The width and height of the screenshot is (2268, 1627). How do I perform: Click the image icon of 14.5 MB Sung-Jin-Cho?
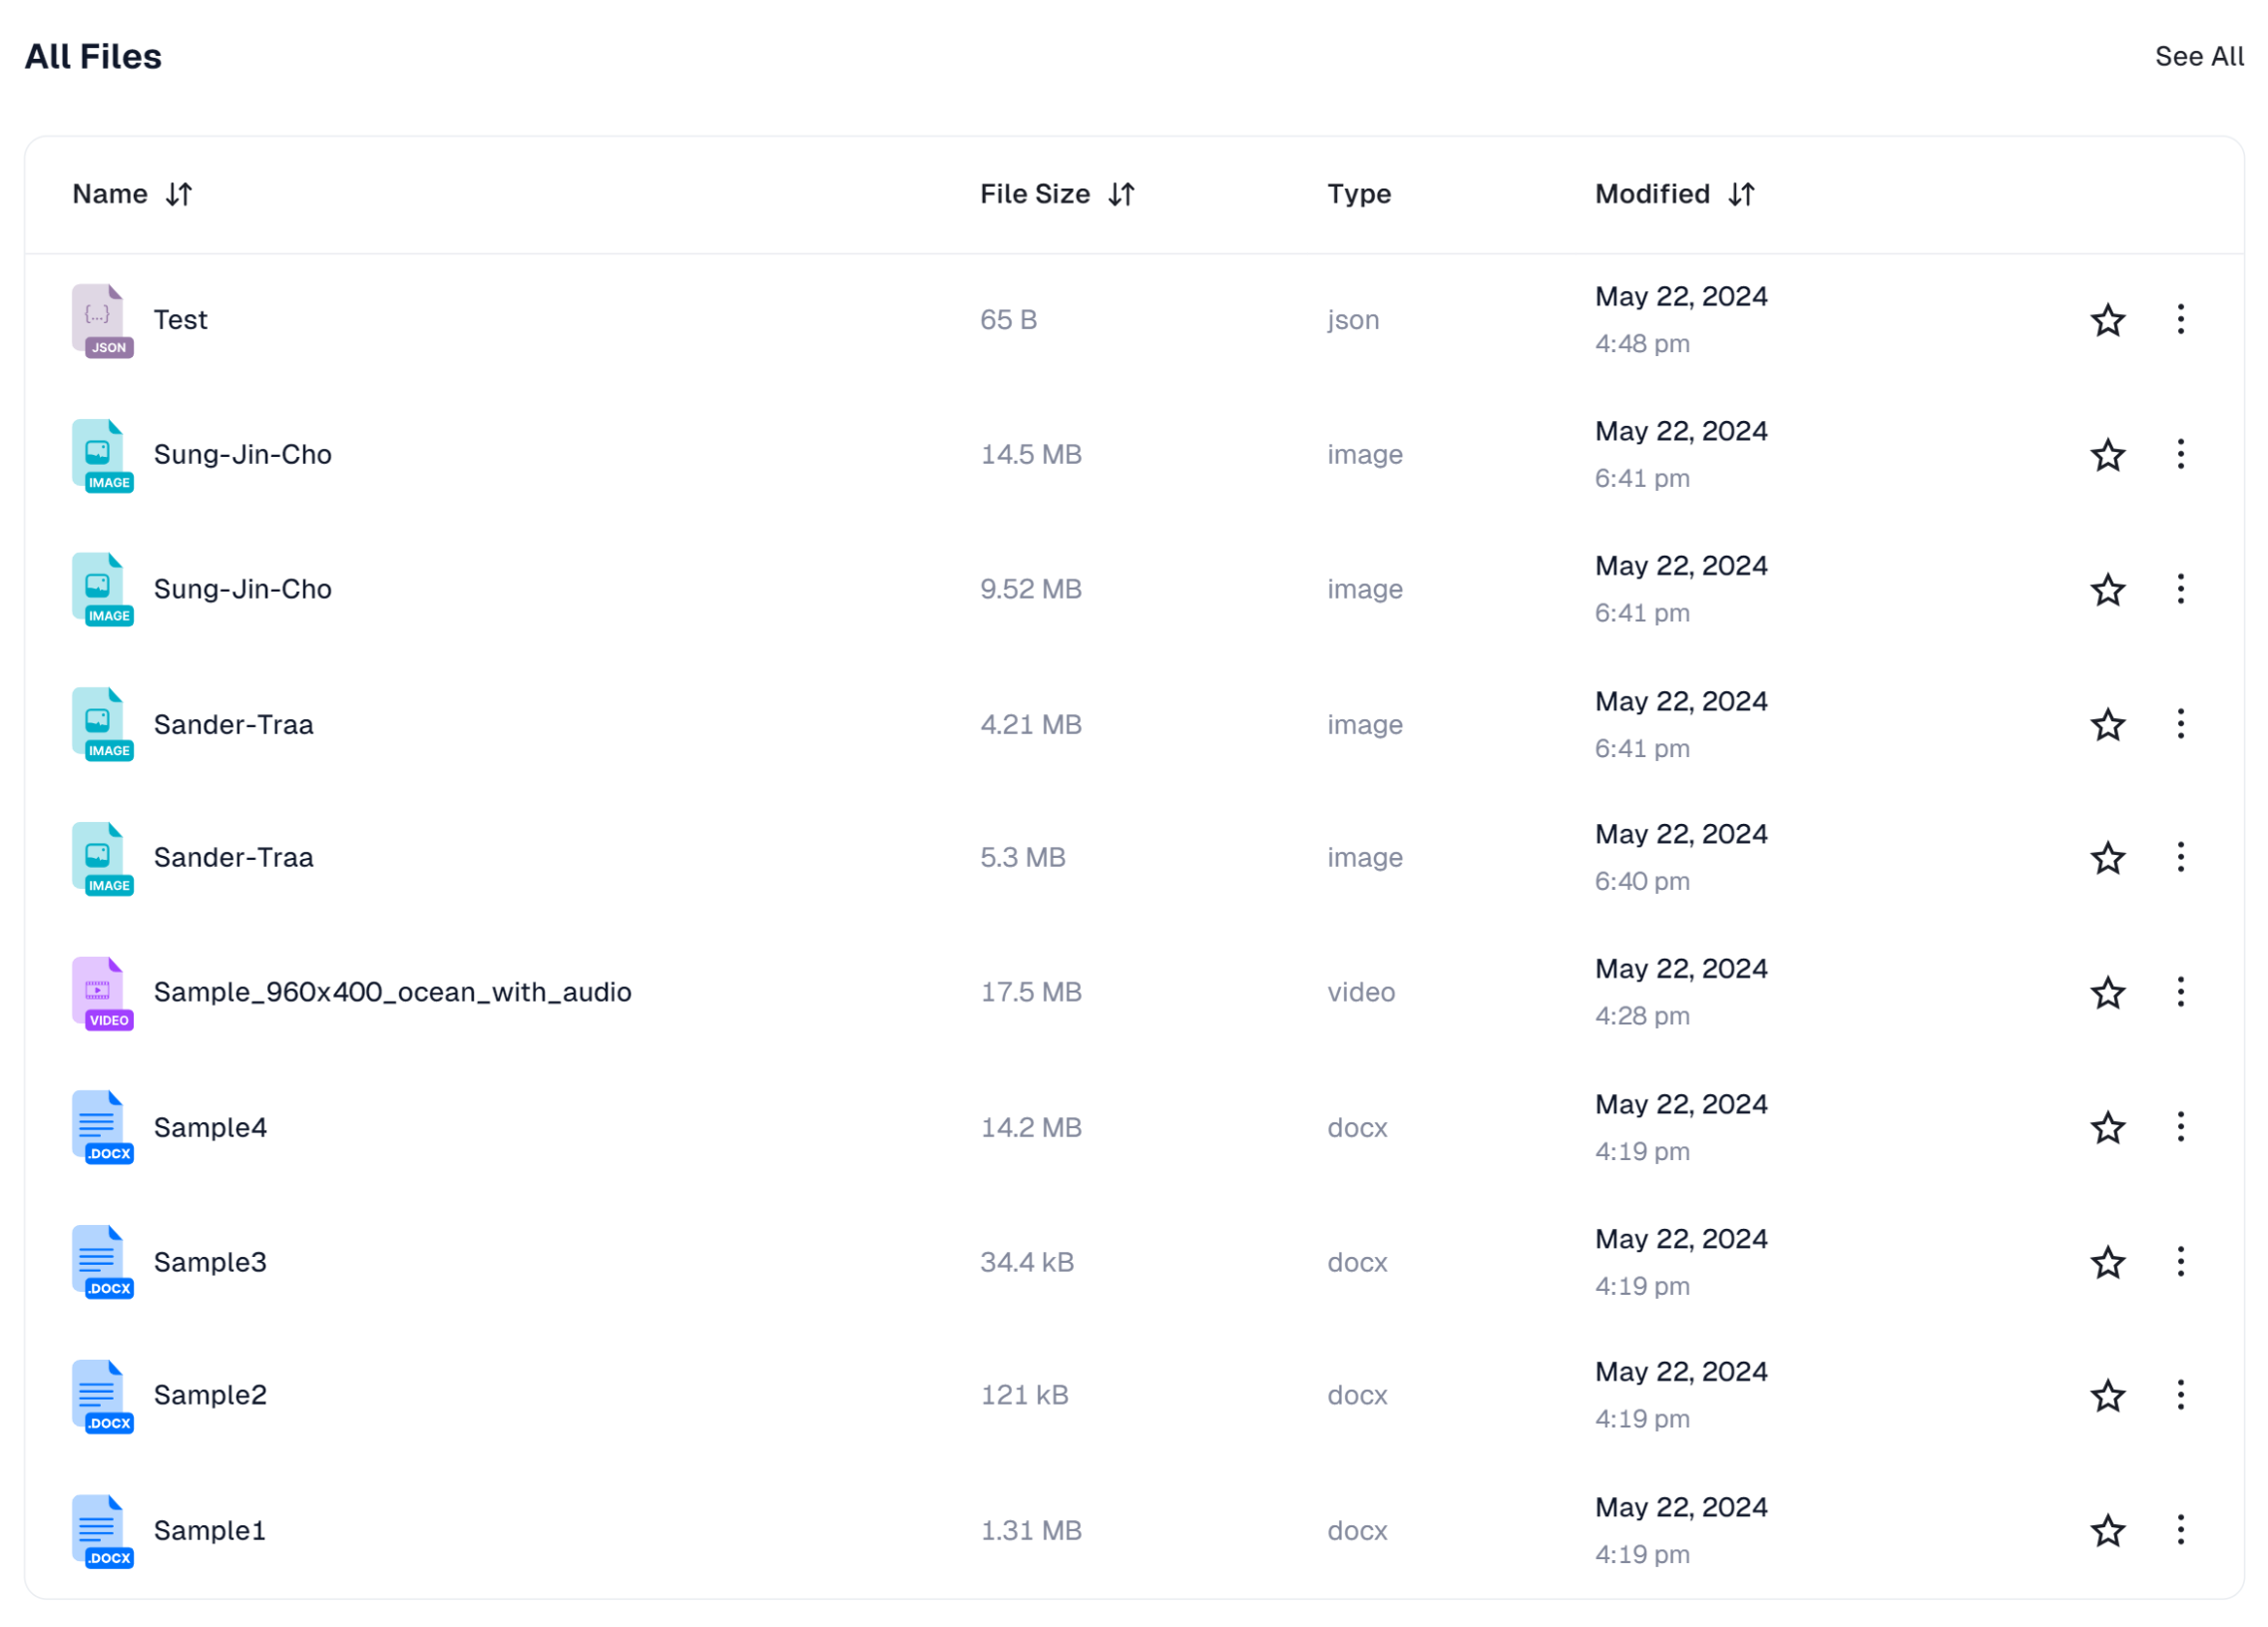(102, 455)
